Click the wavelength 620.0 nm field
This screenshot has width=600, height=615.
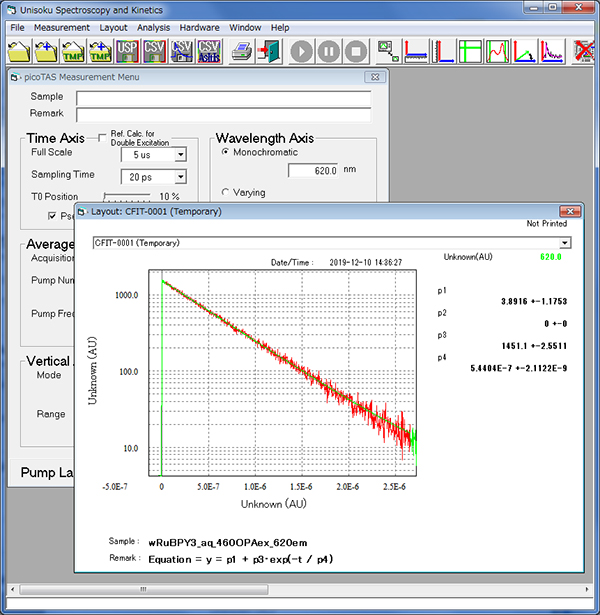click(x=313, y=171)
